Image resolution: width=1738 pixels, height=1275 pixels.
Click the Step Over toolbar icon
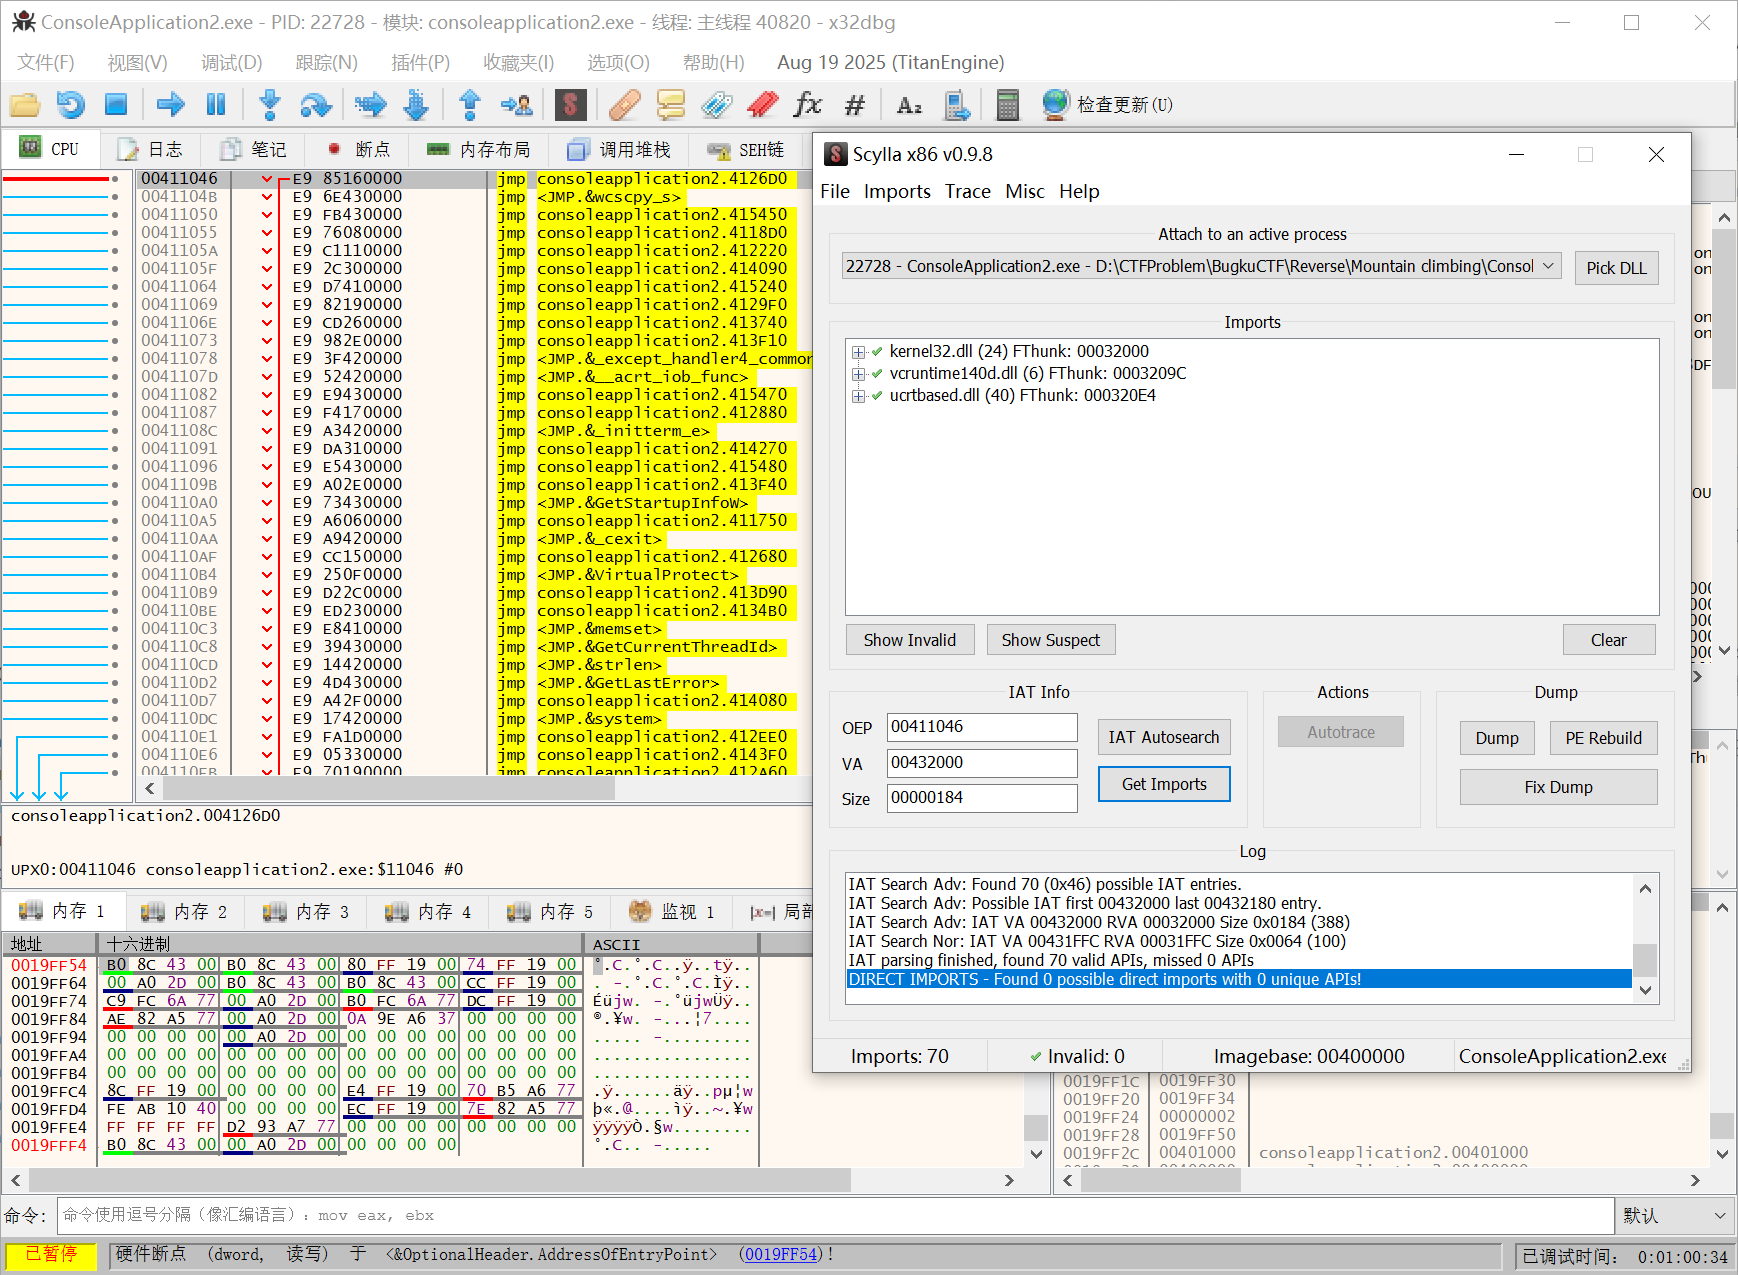coord(316,104)
